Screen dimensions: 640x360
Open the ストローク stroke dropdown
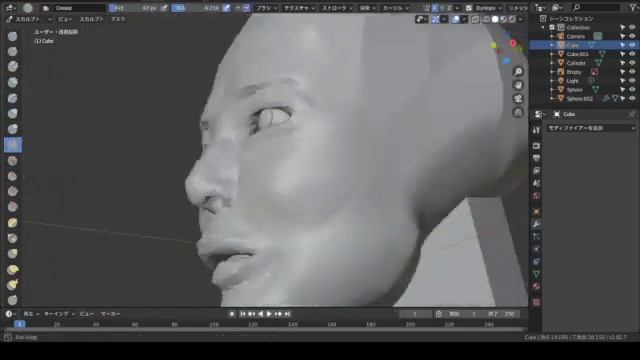[337, 8]
